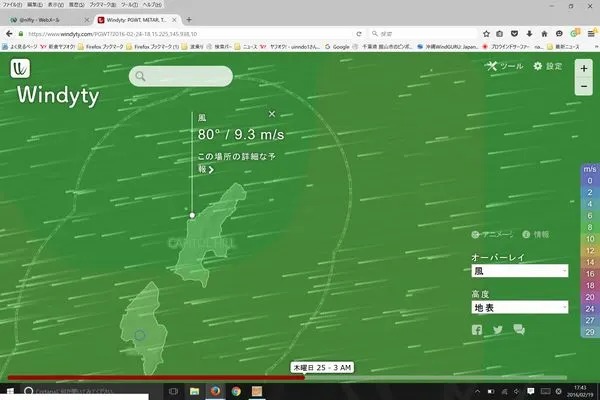Click the Cortana search box on taskbar
Image resolution: width=600 pixels, height=400 pixels.
pos(92,391)
